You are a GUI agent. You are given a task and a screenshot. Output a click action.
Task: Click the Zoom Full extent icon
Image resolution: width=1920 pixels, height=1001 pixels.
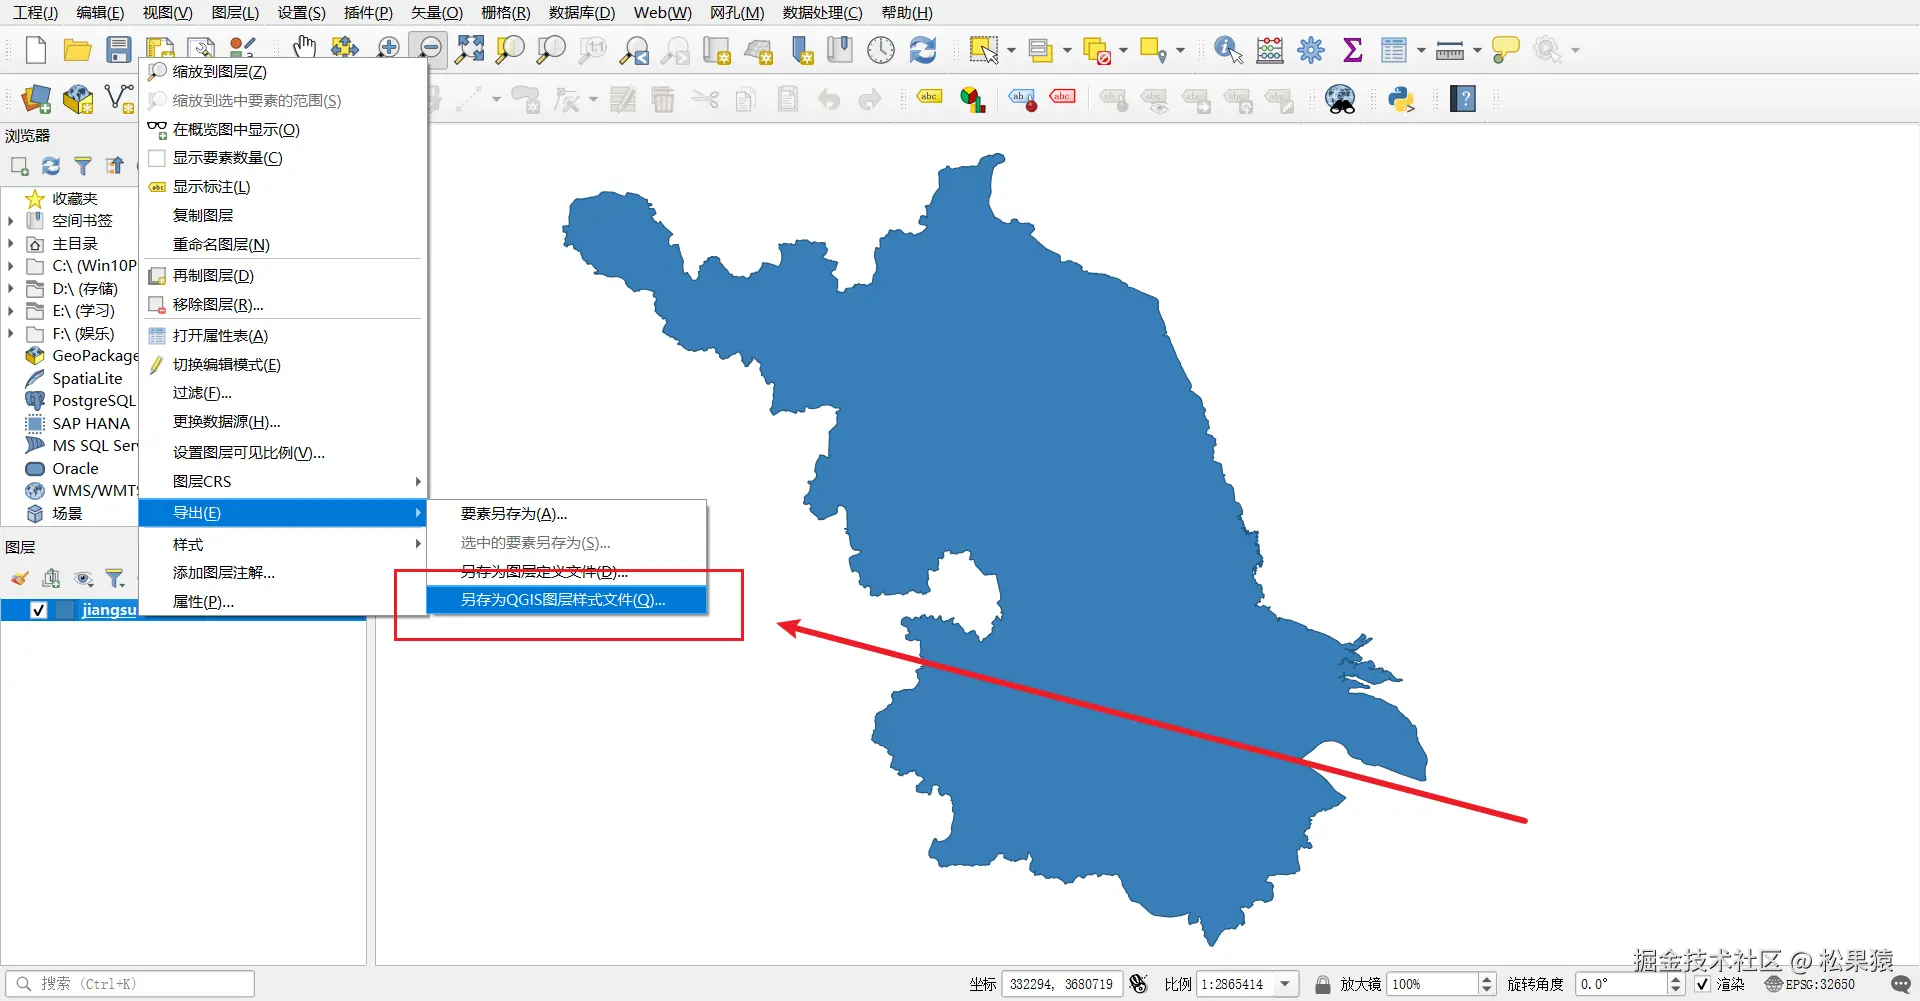pyautogui.click(x=470, y=50)
